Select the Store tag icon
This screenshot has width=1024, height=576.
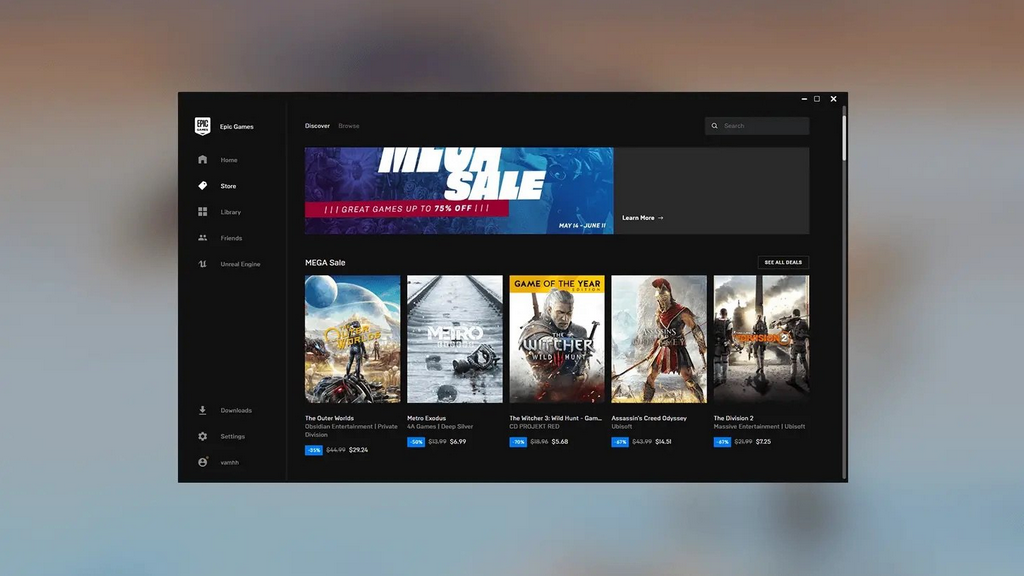202,185
